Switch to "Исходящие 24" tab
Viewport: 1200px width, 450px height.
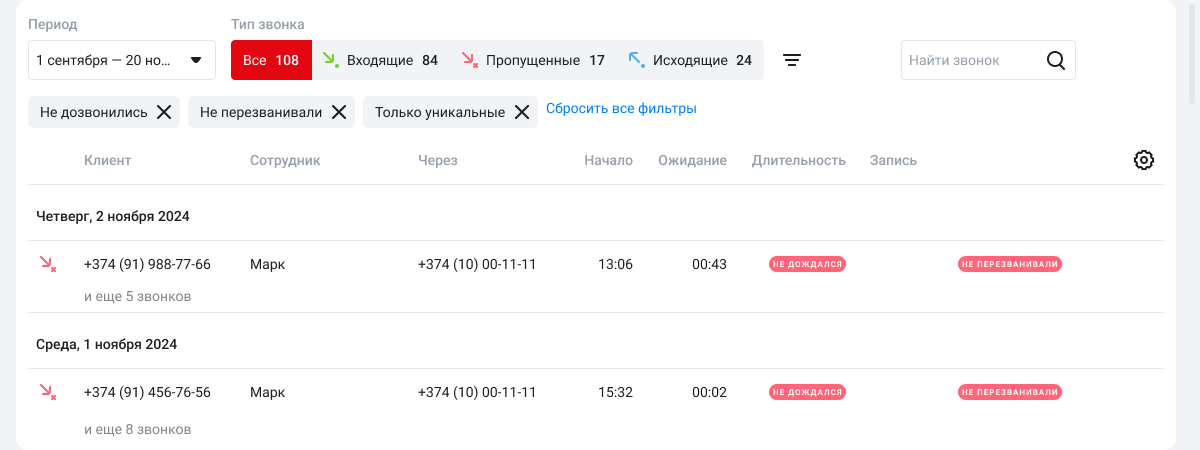690,60
